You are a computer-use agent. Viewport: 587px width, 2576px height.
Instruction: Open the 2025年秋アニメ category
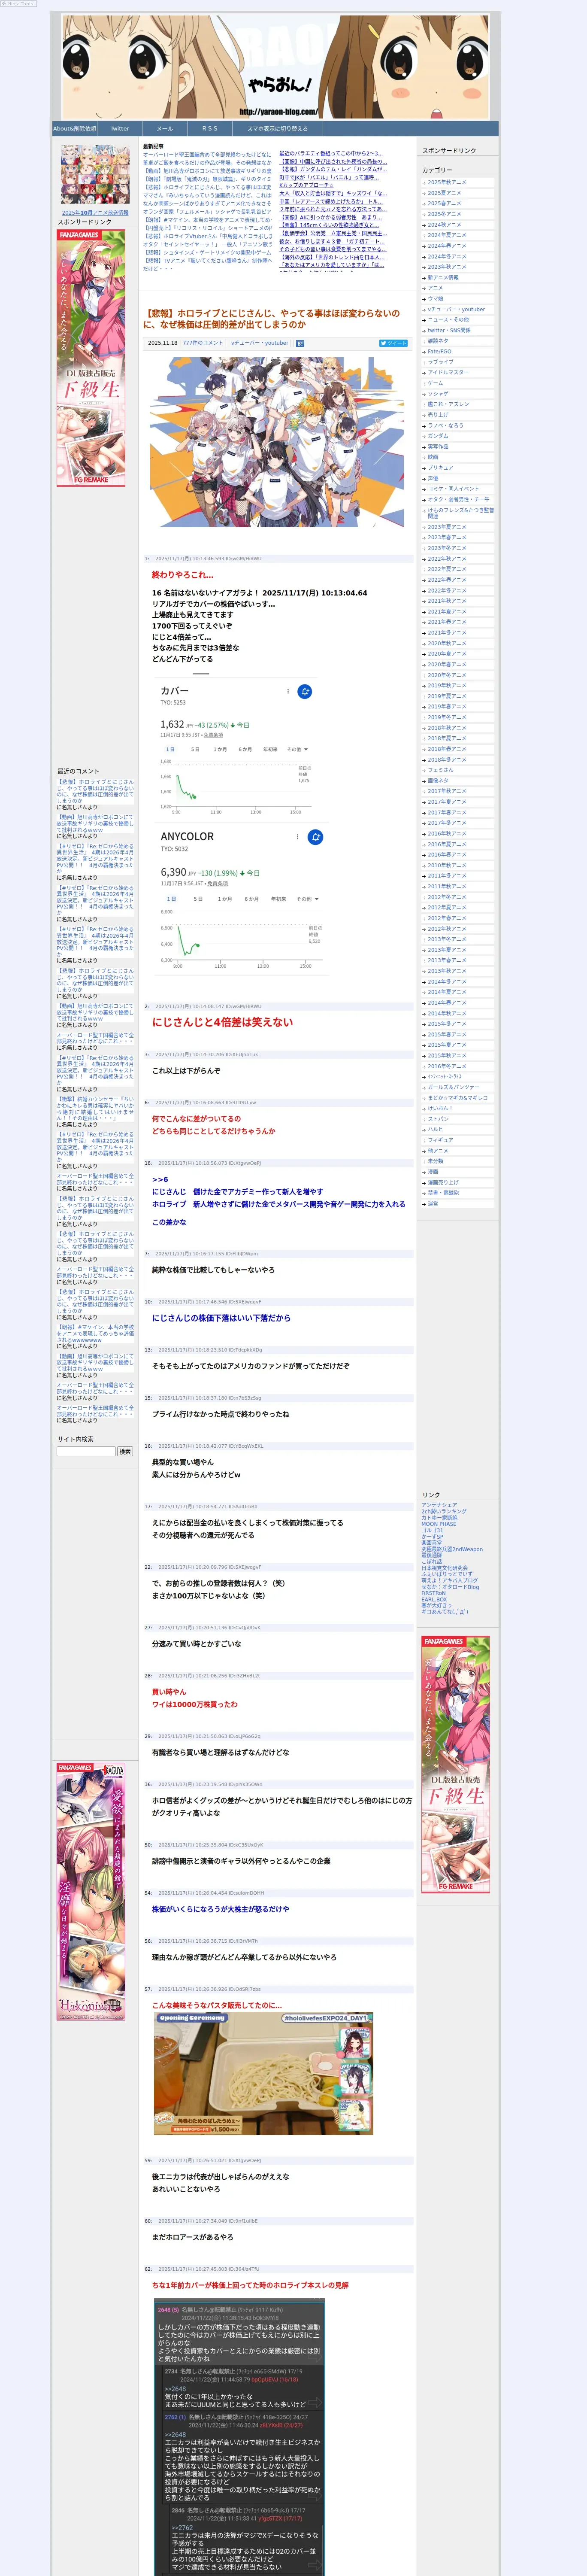(447, 182)
